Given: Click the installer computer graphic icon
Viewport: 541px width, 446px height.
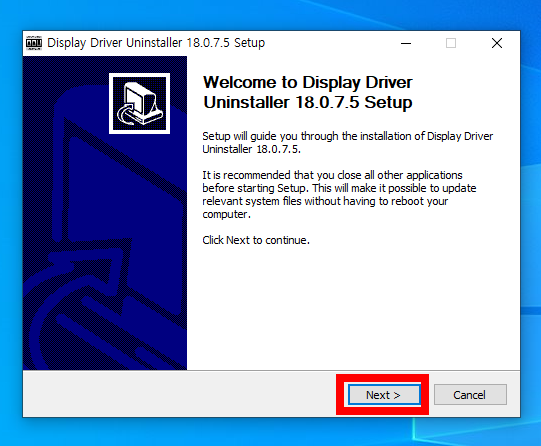Looking at the screenshot, I should (x=139, y=103).
